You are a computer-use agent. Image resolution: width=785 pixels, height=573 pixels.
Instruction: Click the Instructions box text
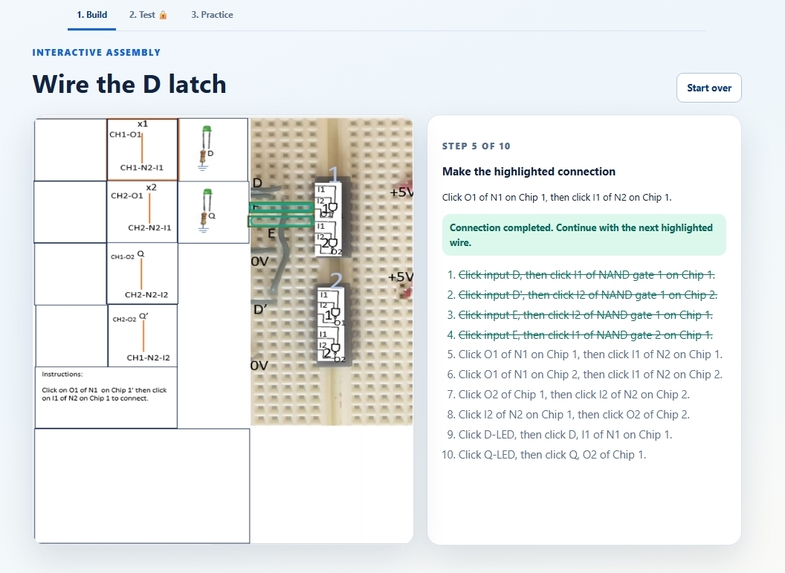point(104,386)
